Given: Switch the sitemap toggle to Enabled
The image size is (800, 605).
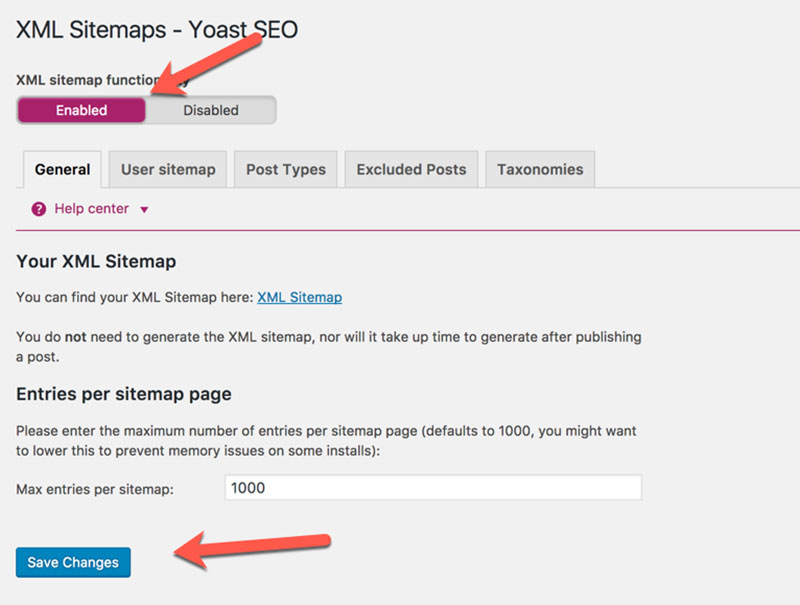Looking at the screenshot, I should click(x=80, y=110).
